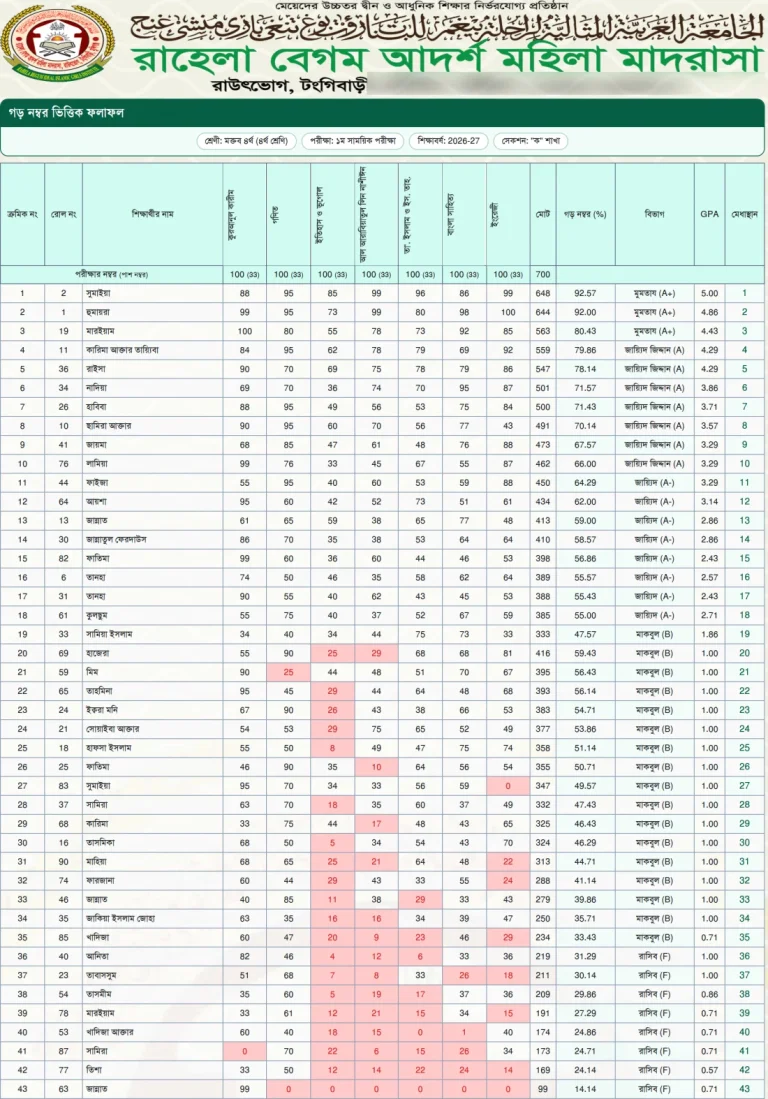This screenshot has height=1099, width=768.
Task: Click the মেধাস্থান column header
Action: coord(744,214)
